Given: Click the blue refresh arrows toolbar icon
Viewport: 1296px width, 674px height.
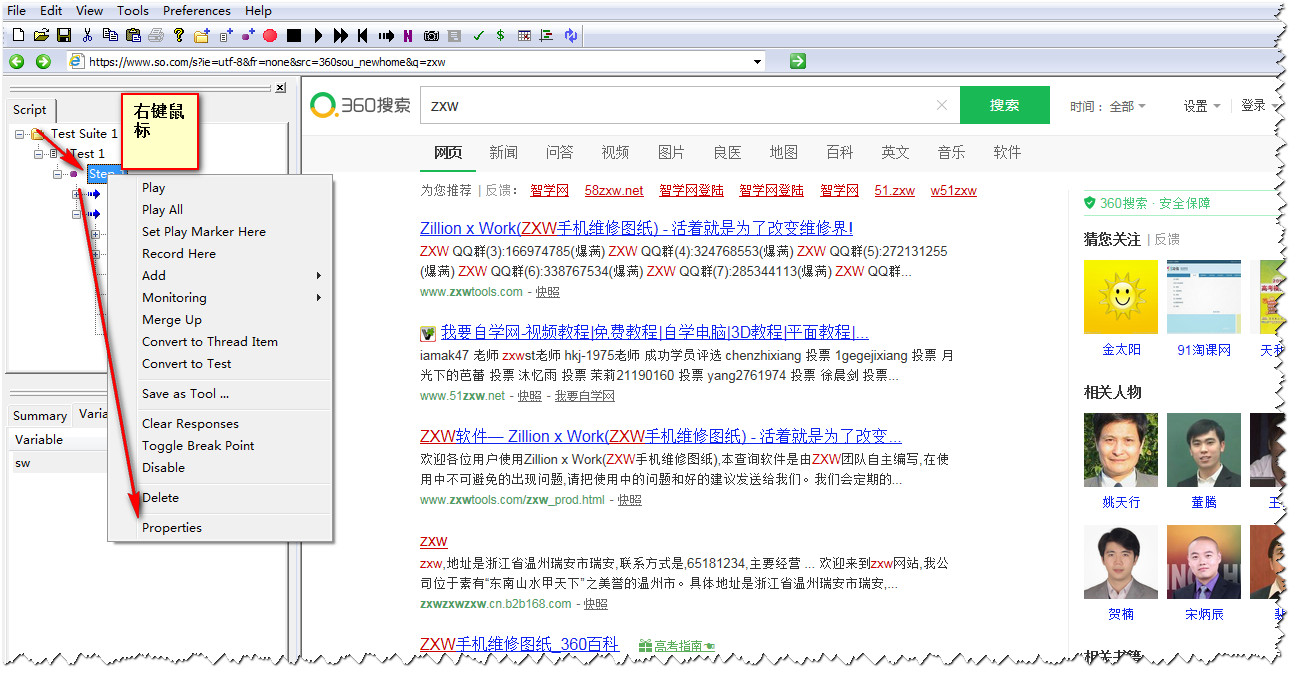Looking at the screenshot, I should 571,35.
